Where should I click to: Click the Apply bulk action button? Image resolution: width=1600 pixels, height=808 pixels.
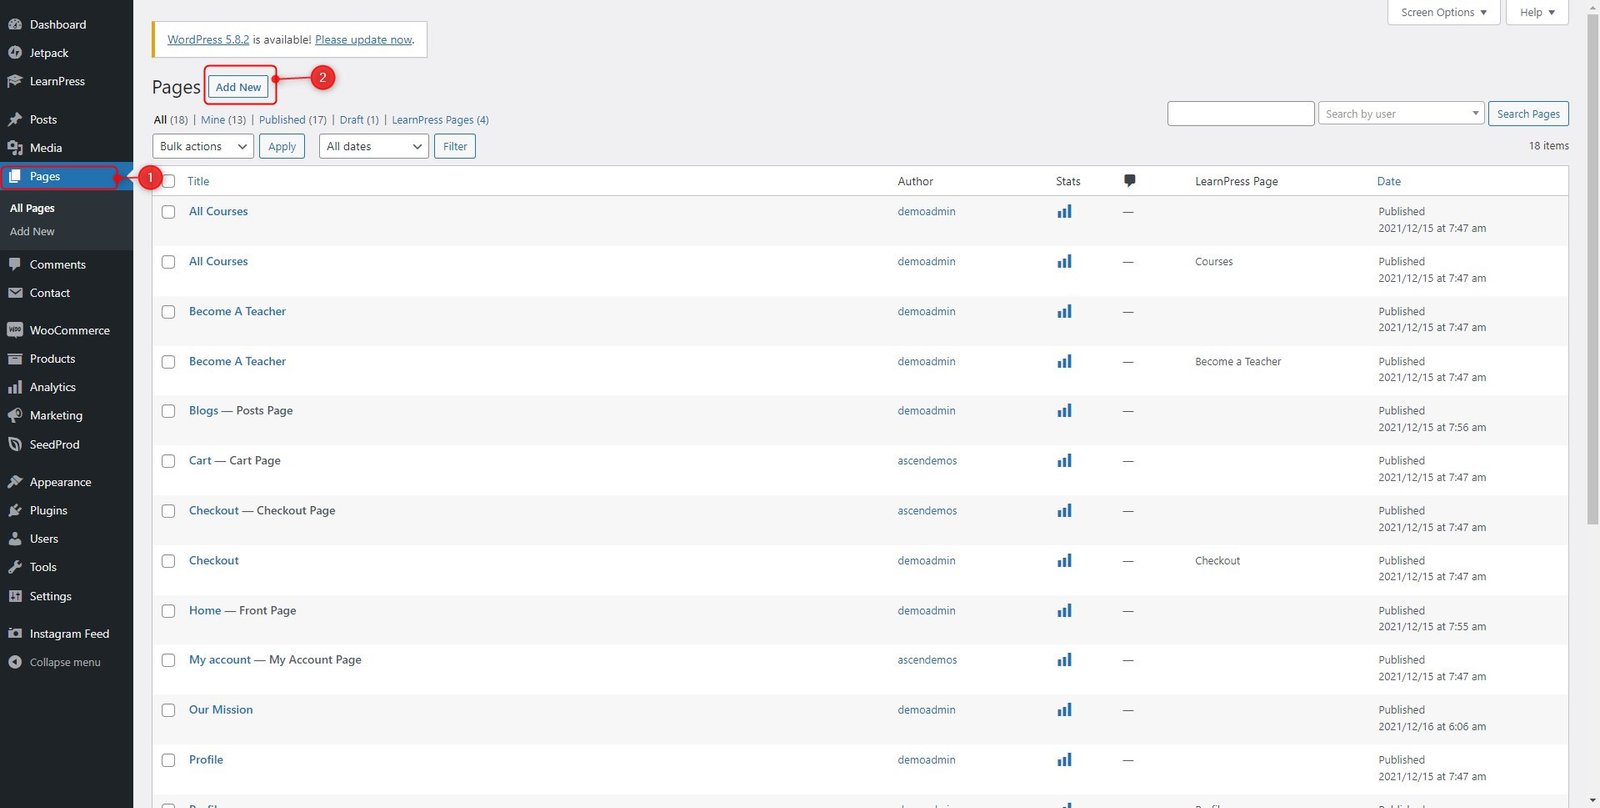(x=282, y=146)
